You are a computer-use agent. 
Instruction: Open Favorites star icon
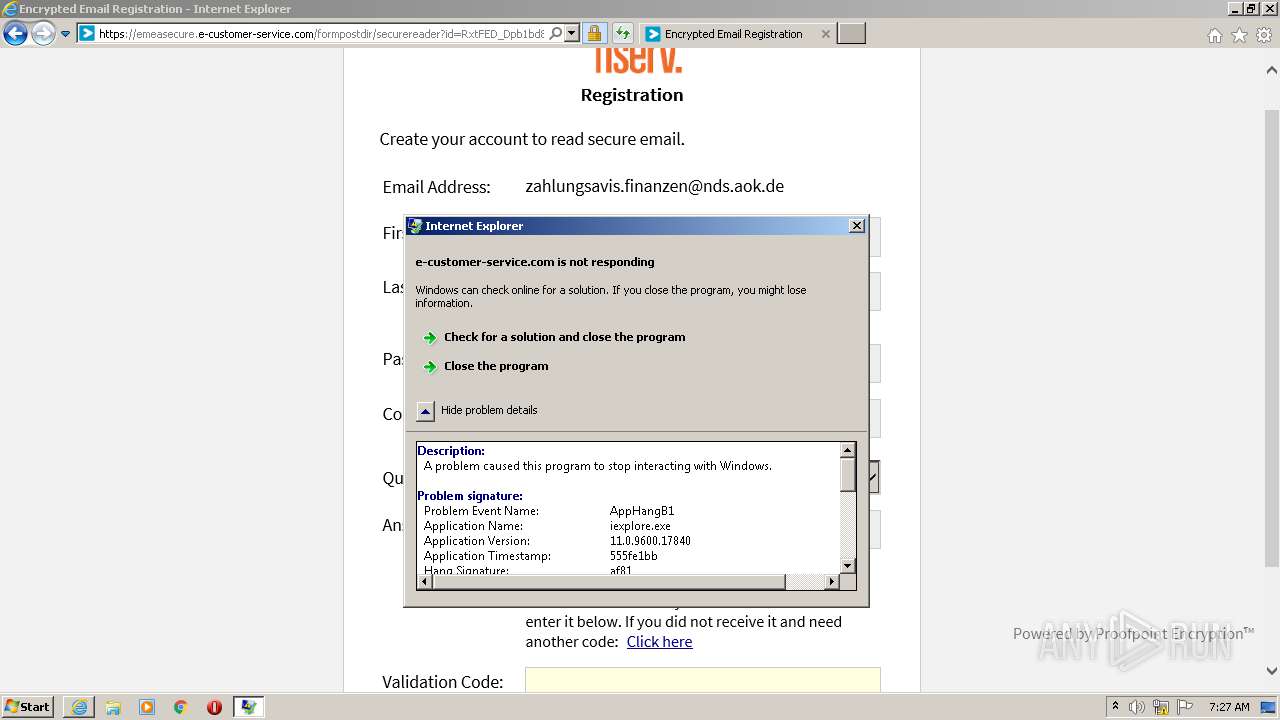[1239, 35]
